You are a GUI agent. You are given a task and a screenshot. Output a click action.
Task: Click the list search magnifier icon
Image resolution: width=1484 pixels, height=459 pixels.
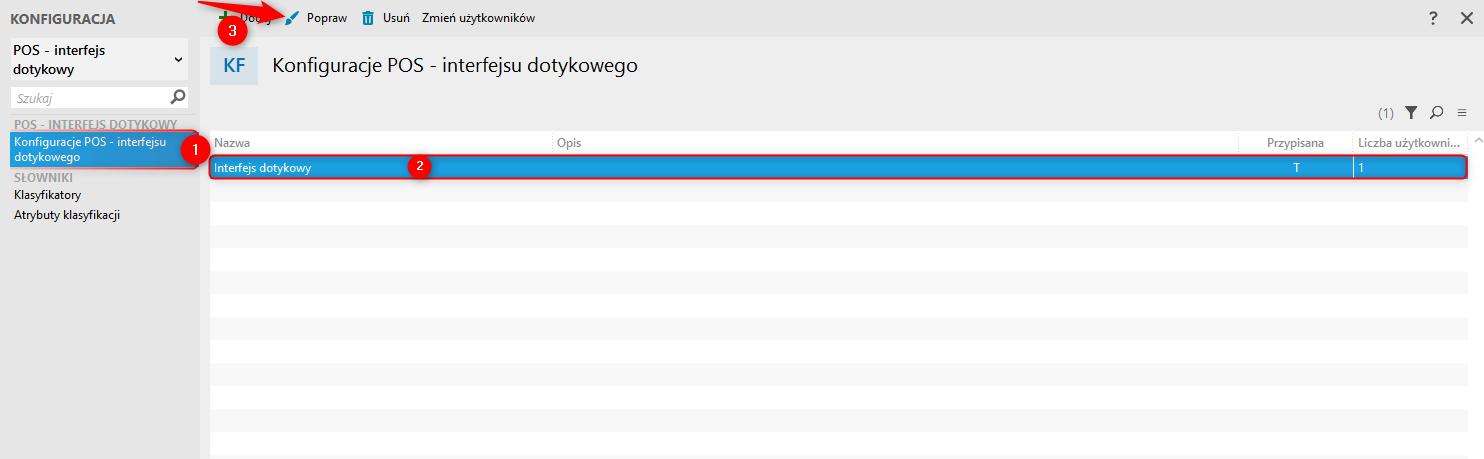(x=1437, y=113)
